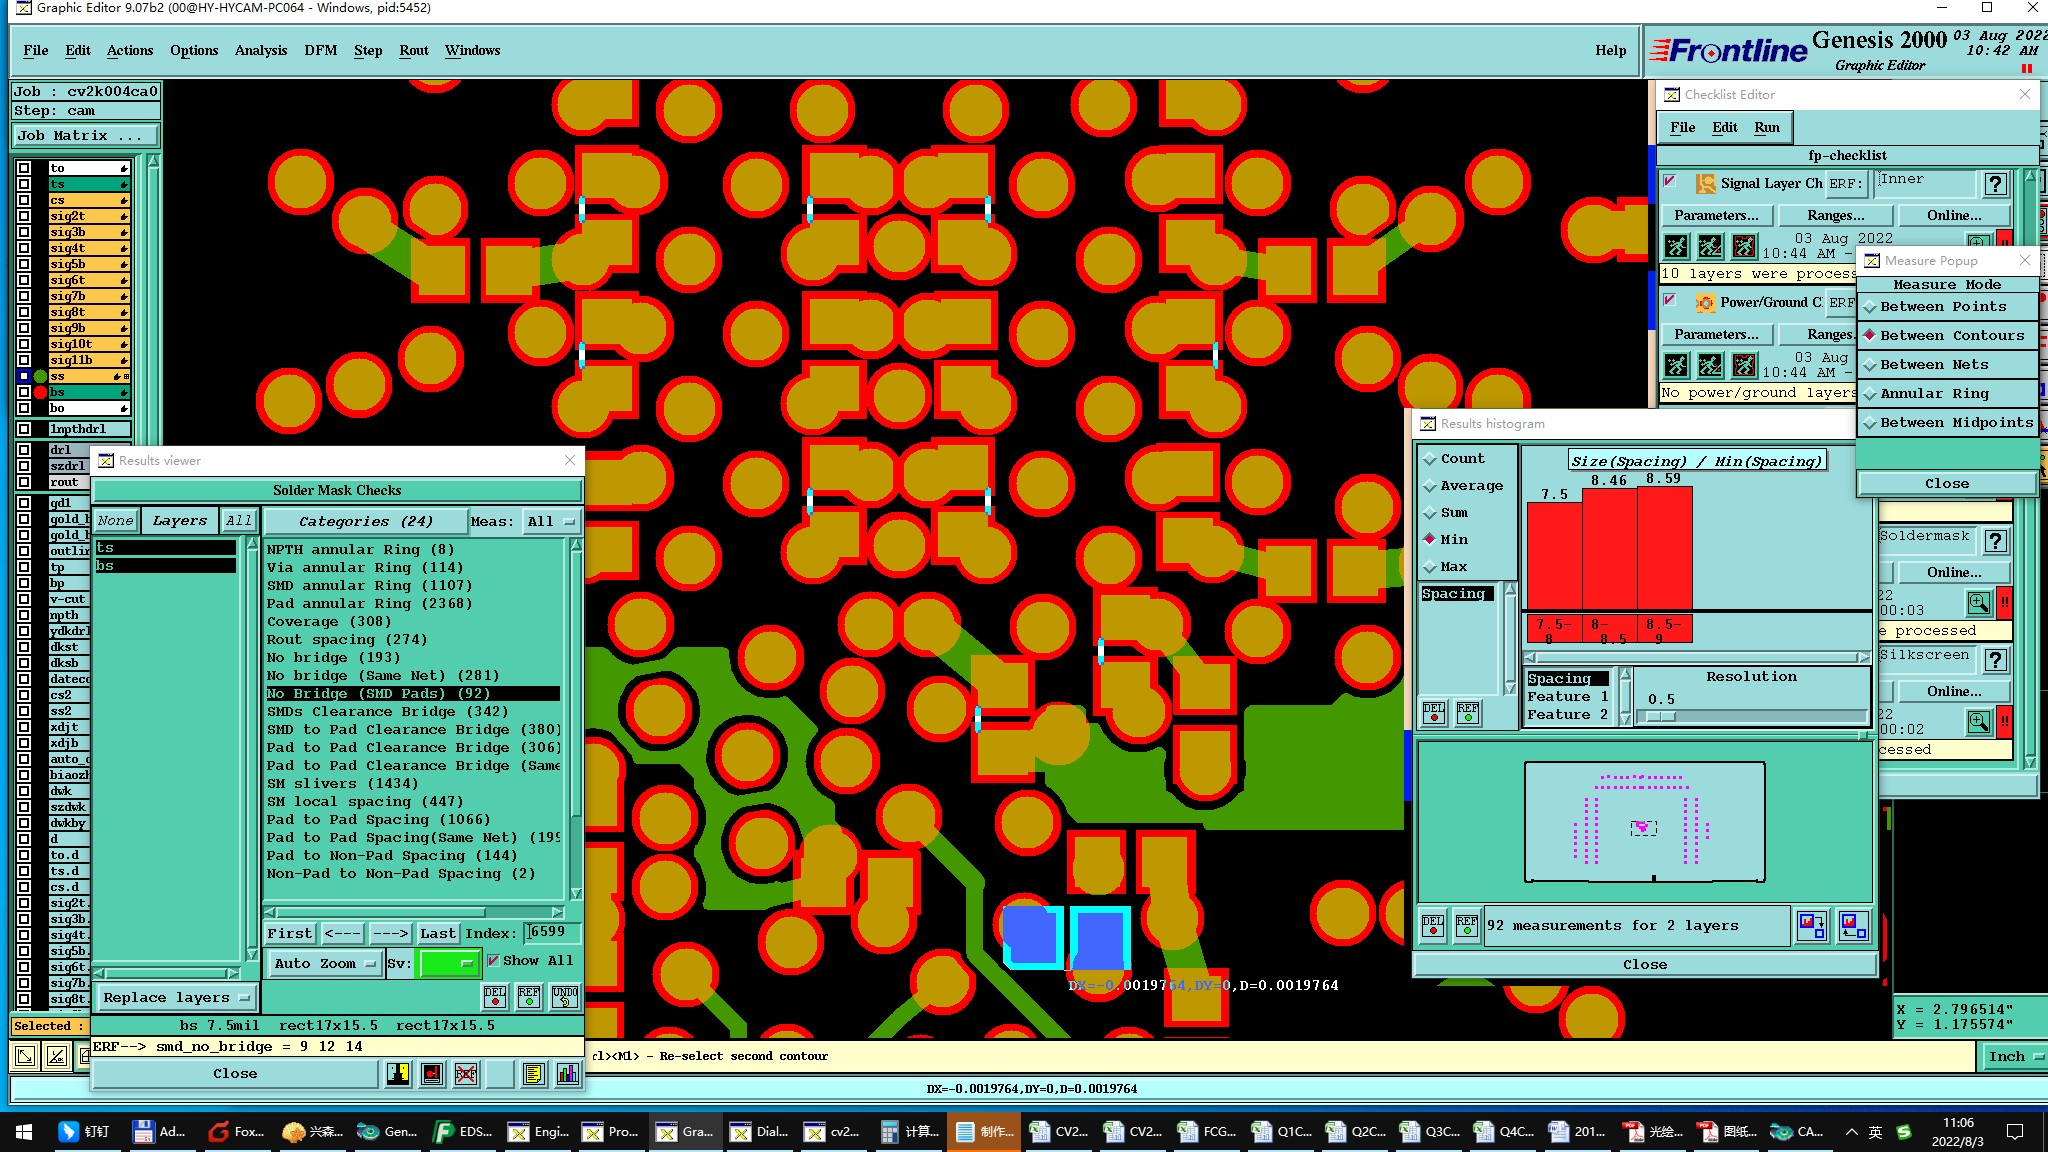Click third red-crossed run icon under Signal Layer check
This screenshot has height=1152, width=2048.
point(1744,246)
